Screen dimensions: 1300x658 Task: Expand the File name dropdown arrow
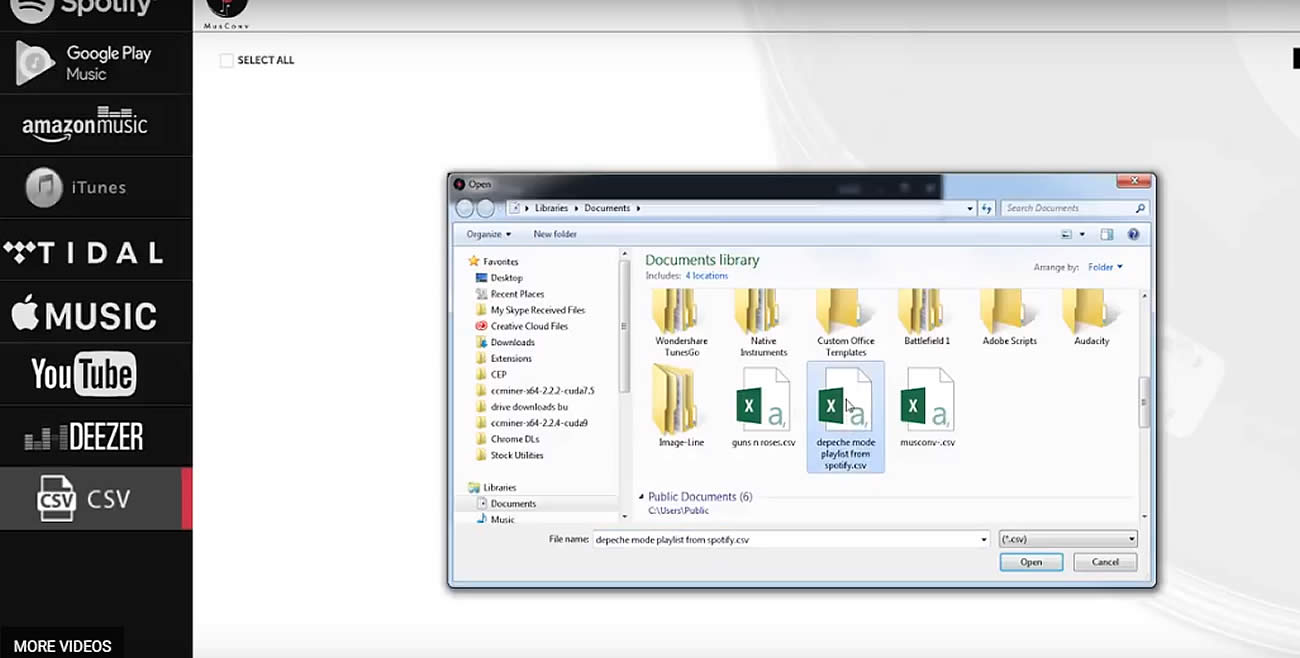[x=984, y=539]
